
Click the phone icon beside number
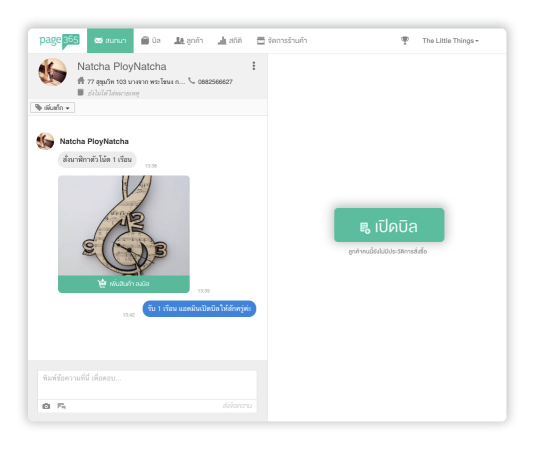pos(191,81)
